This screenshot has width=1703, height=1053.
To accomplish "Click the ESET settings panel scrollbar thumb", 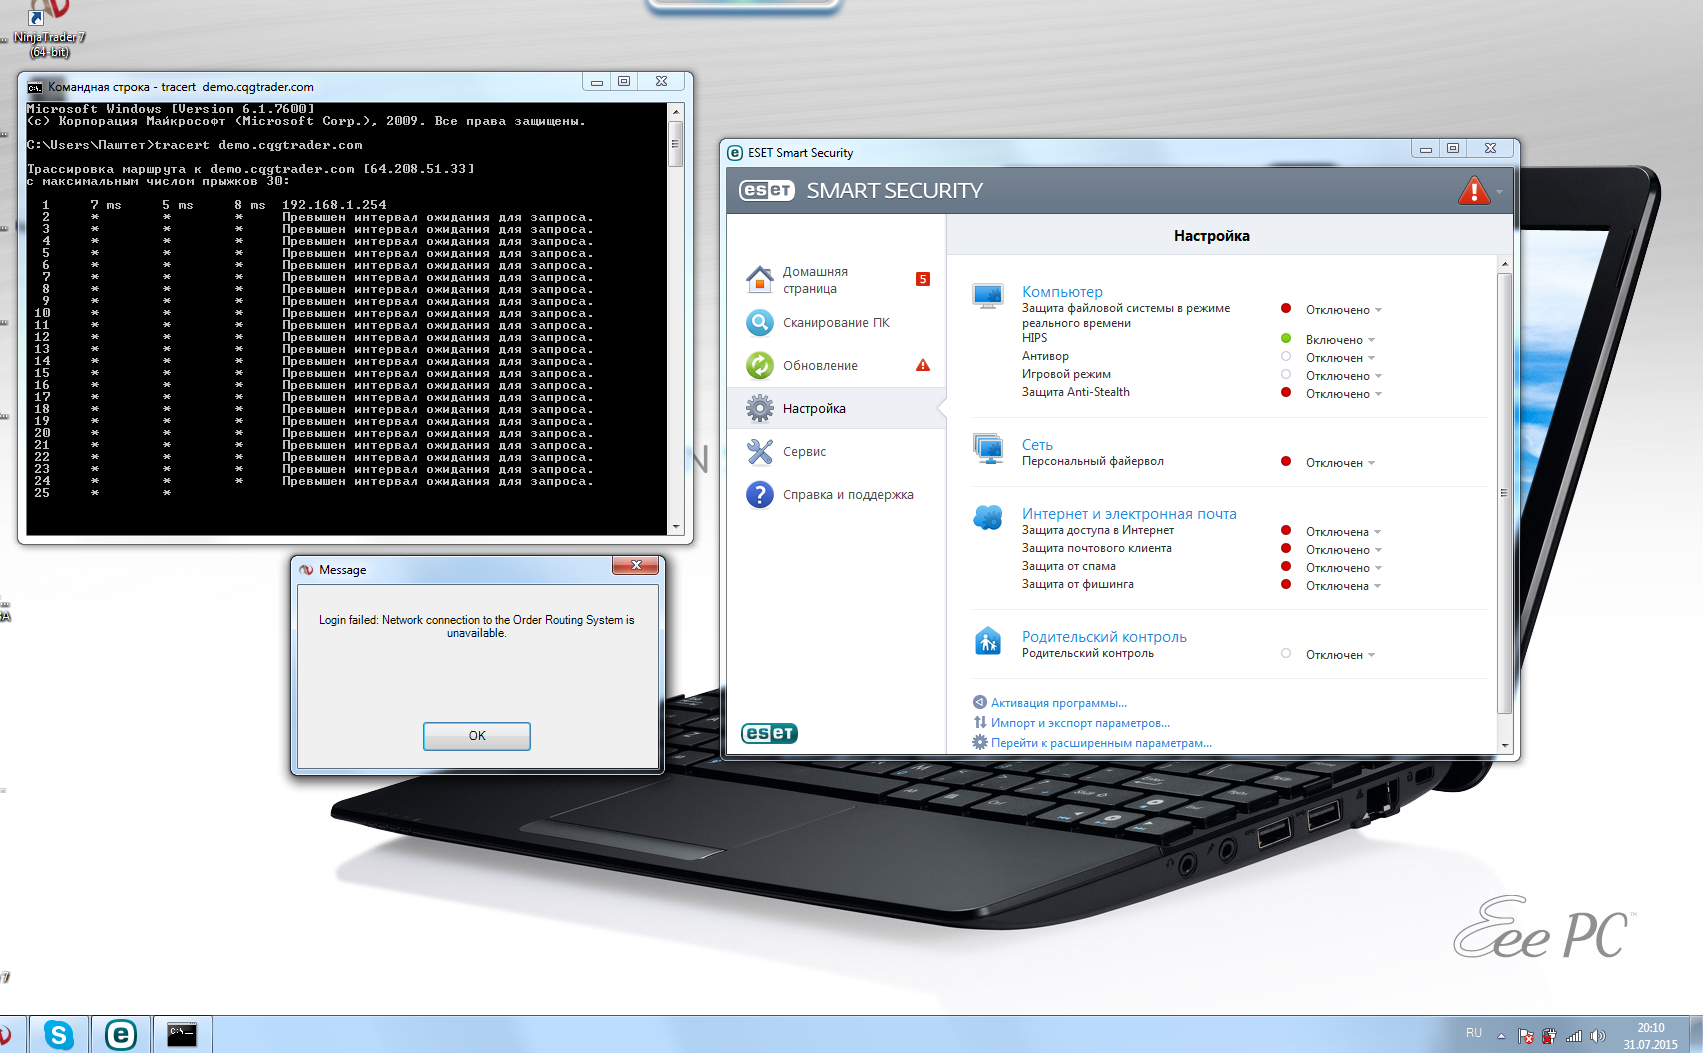I will pyautogui.click(x=1504, y=492).
